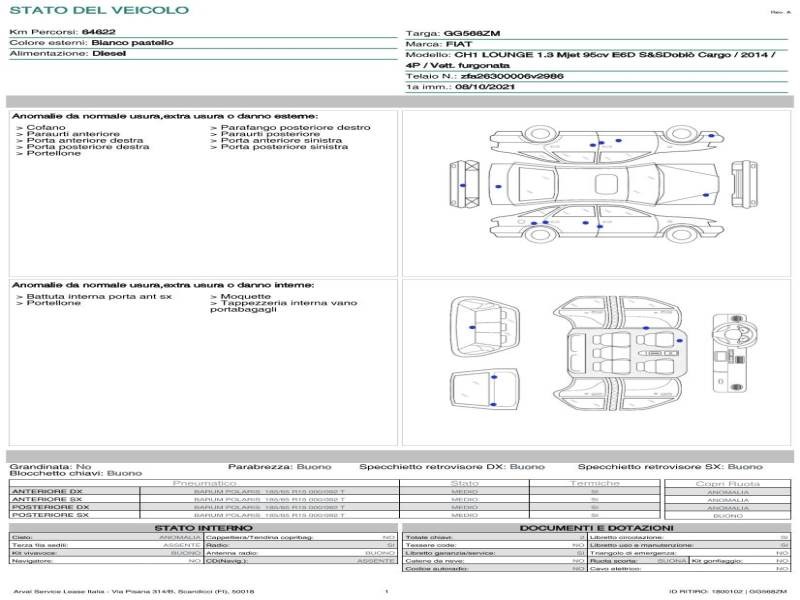Click 'Specchietto retrovisore SX: Buono'
Image resolution: width=800 pixels, height=600 pixels.
coord(670,467)
